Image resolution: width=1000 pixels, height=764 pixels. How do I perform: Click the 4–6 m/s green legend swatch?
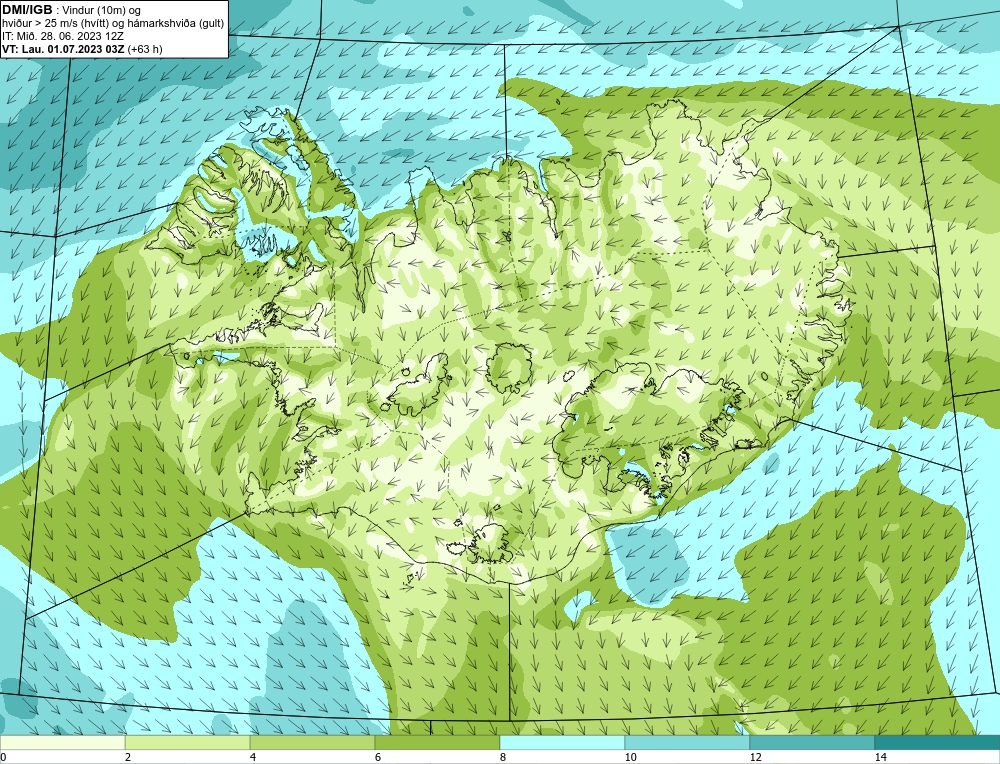click(x=312, y=742)
